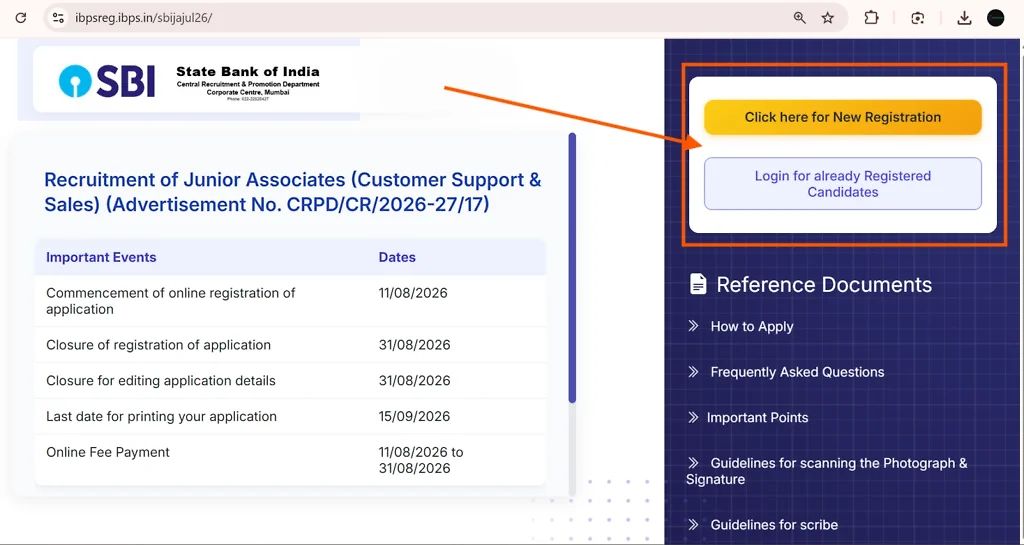
Task: Click here for New Registration button
Action: 842,117
